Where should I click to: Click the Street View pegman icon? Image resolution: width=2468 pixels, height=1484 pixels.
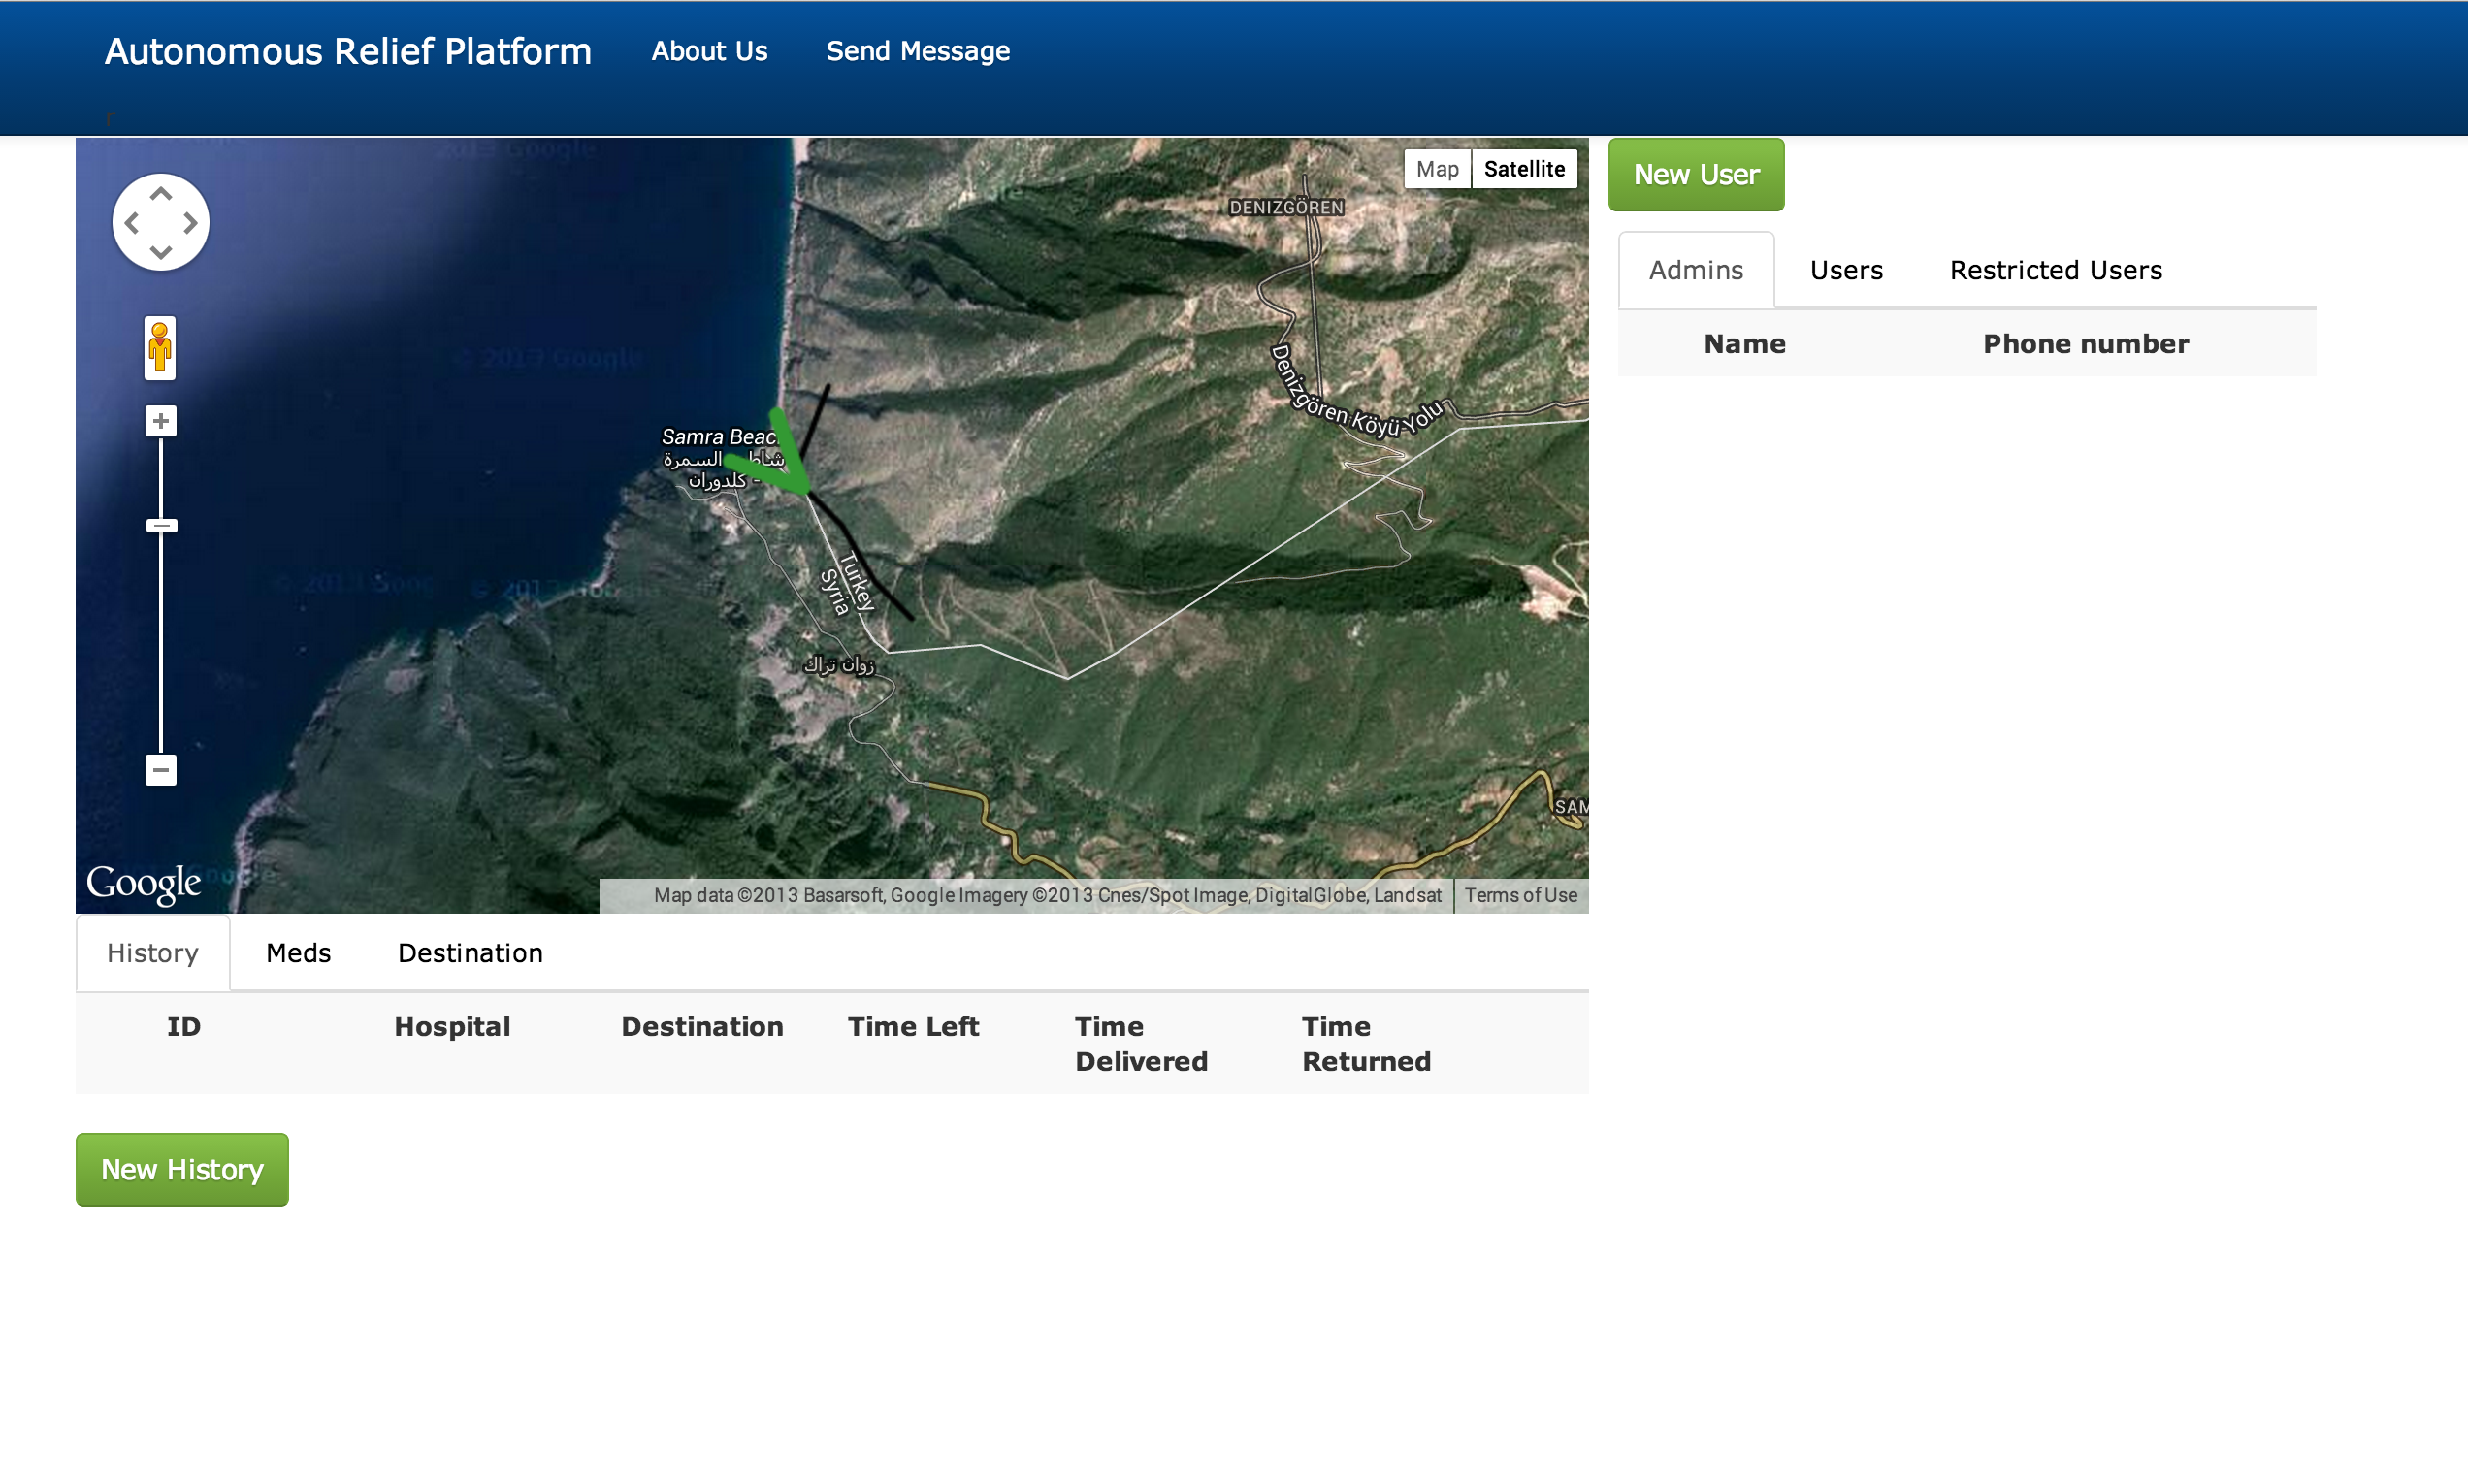160,348
